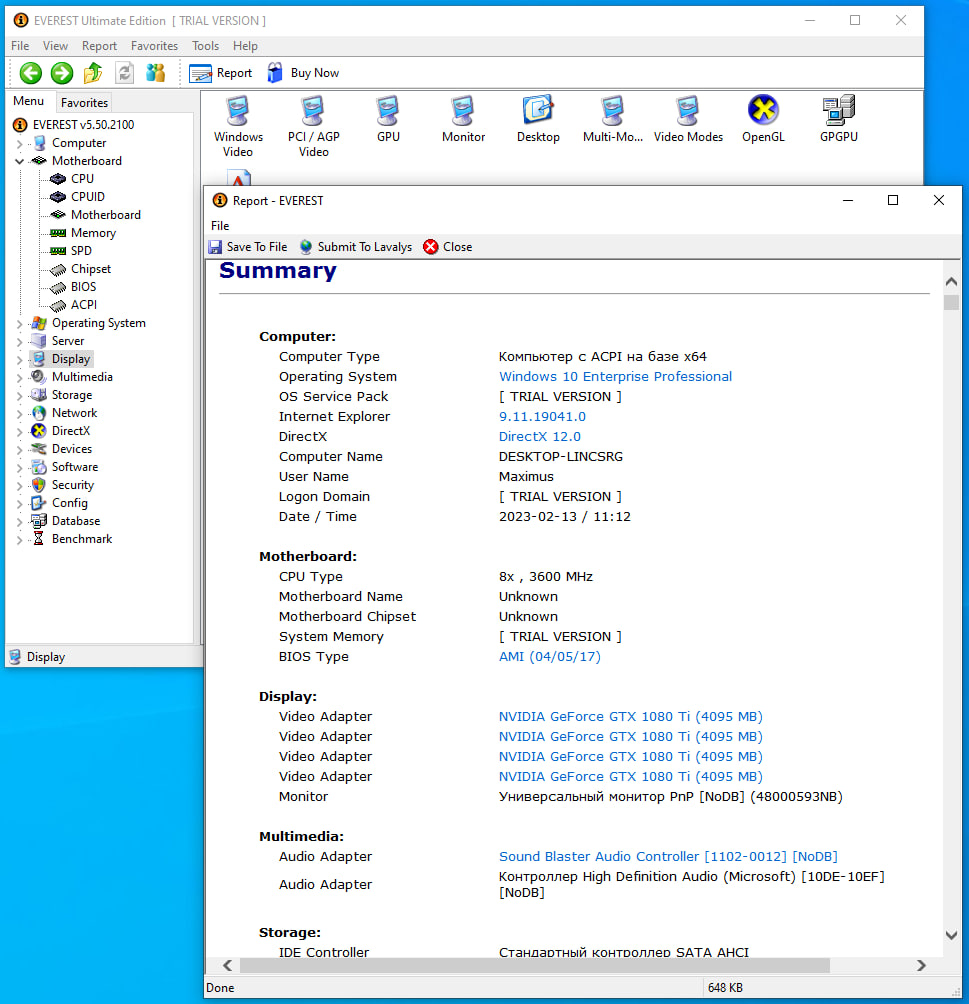Select EVEREST v5.50.2100 root node

(83, 125)
